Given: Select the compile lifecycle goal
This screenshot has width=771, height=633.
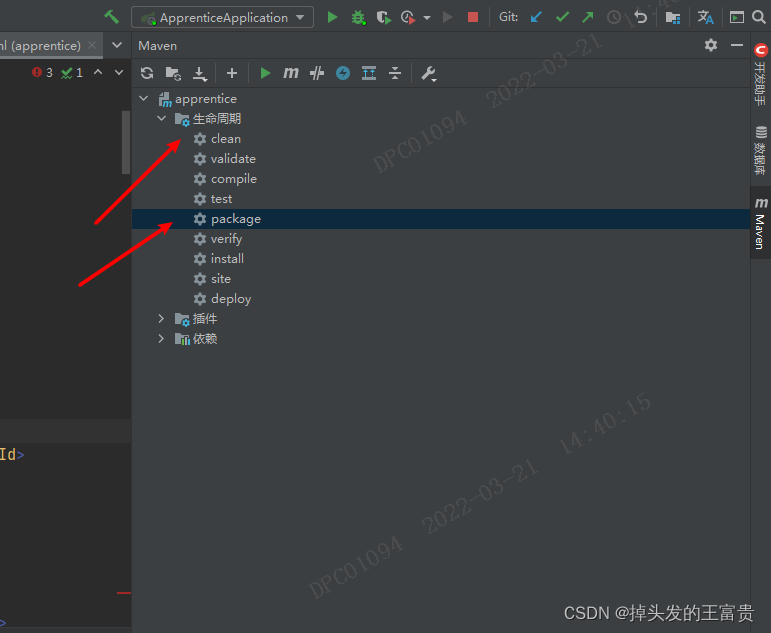Looking at the screenshot, I should 234,179.
